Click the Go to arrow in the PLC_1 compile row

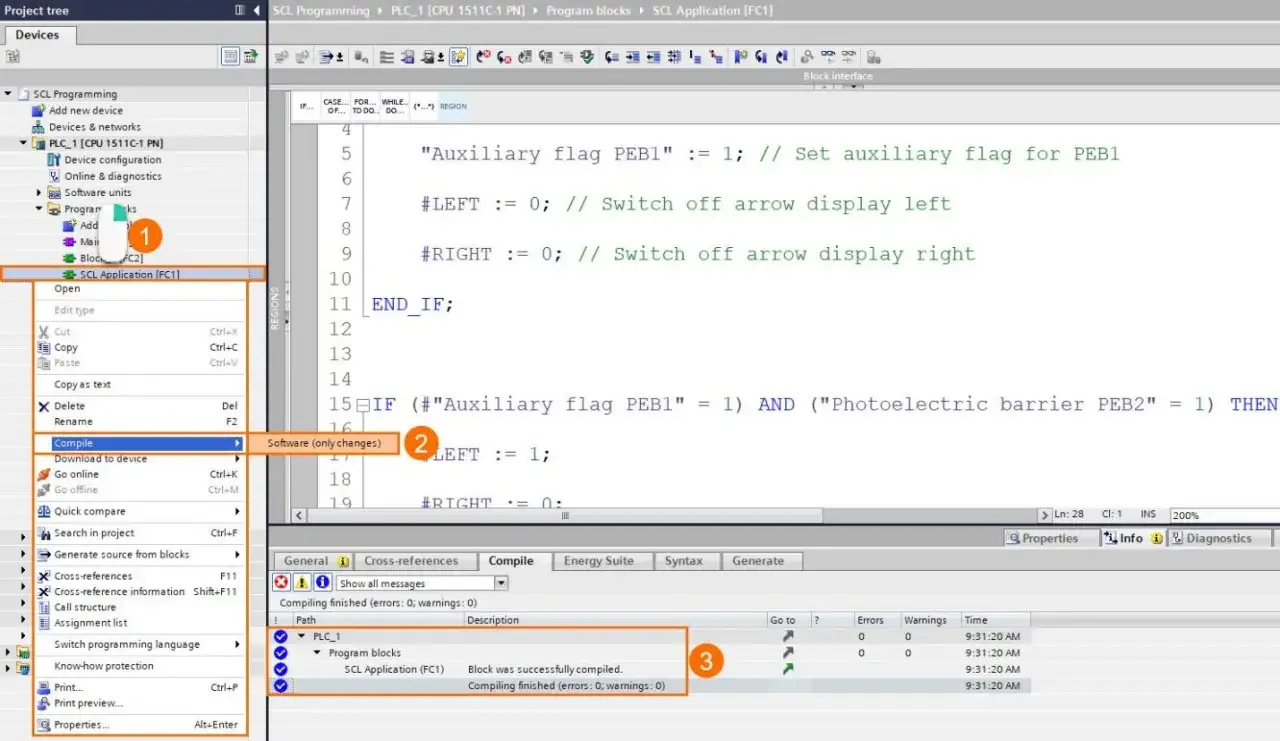(x=788, y=636)
